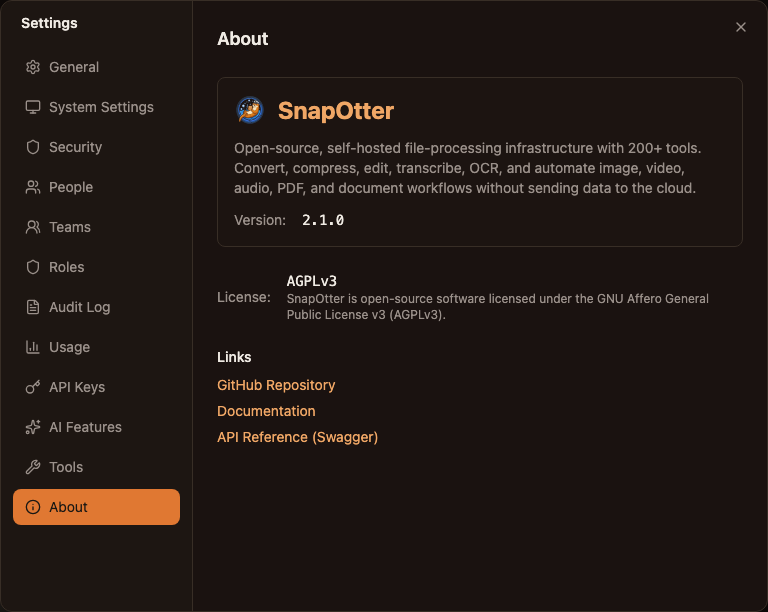Viewport: 768px width, 612px height.
Task: Click the SnapOtter product name heading
Action: point(336,111)
